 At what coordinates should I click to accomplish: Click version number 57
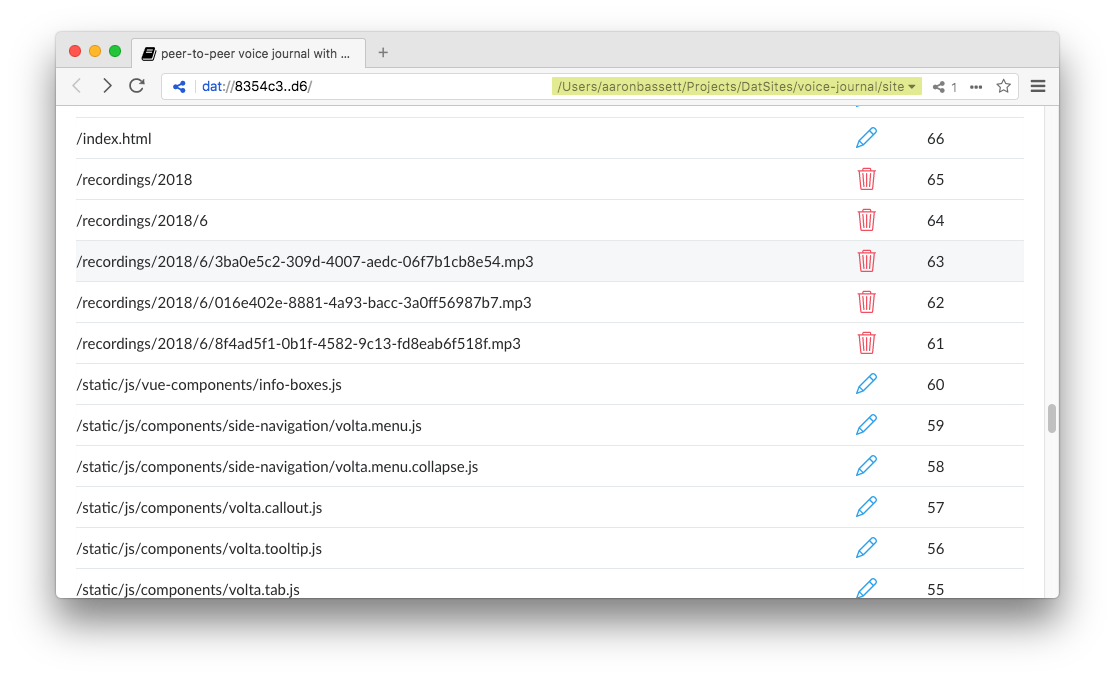936,508
